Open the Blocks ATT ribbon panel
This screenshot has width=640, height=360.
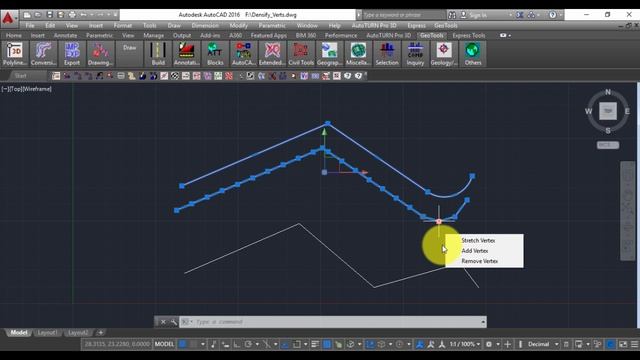(215, 53)
